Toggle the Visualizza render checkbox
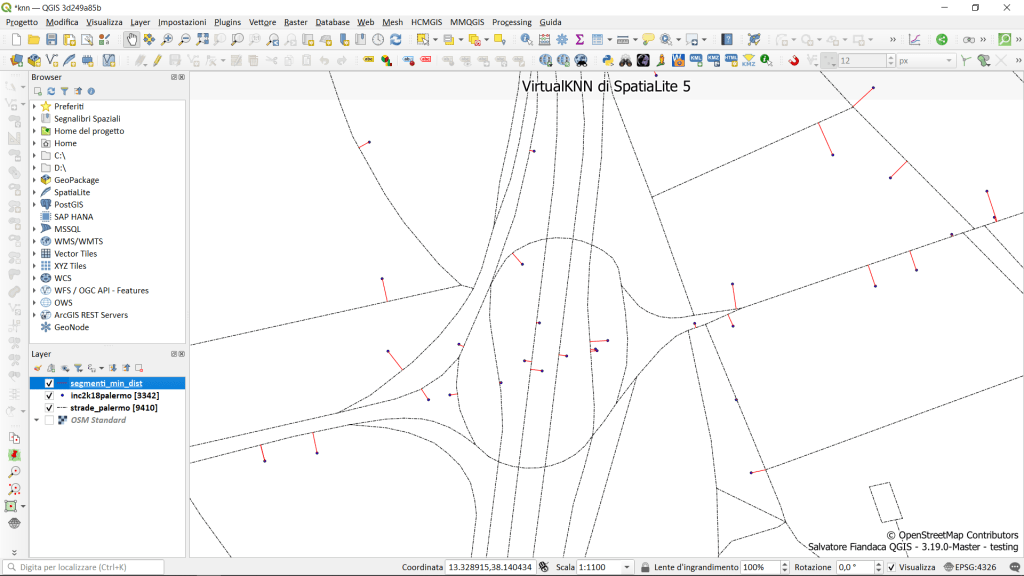 [x=891, y=567]
